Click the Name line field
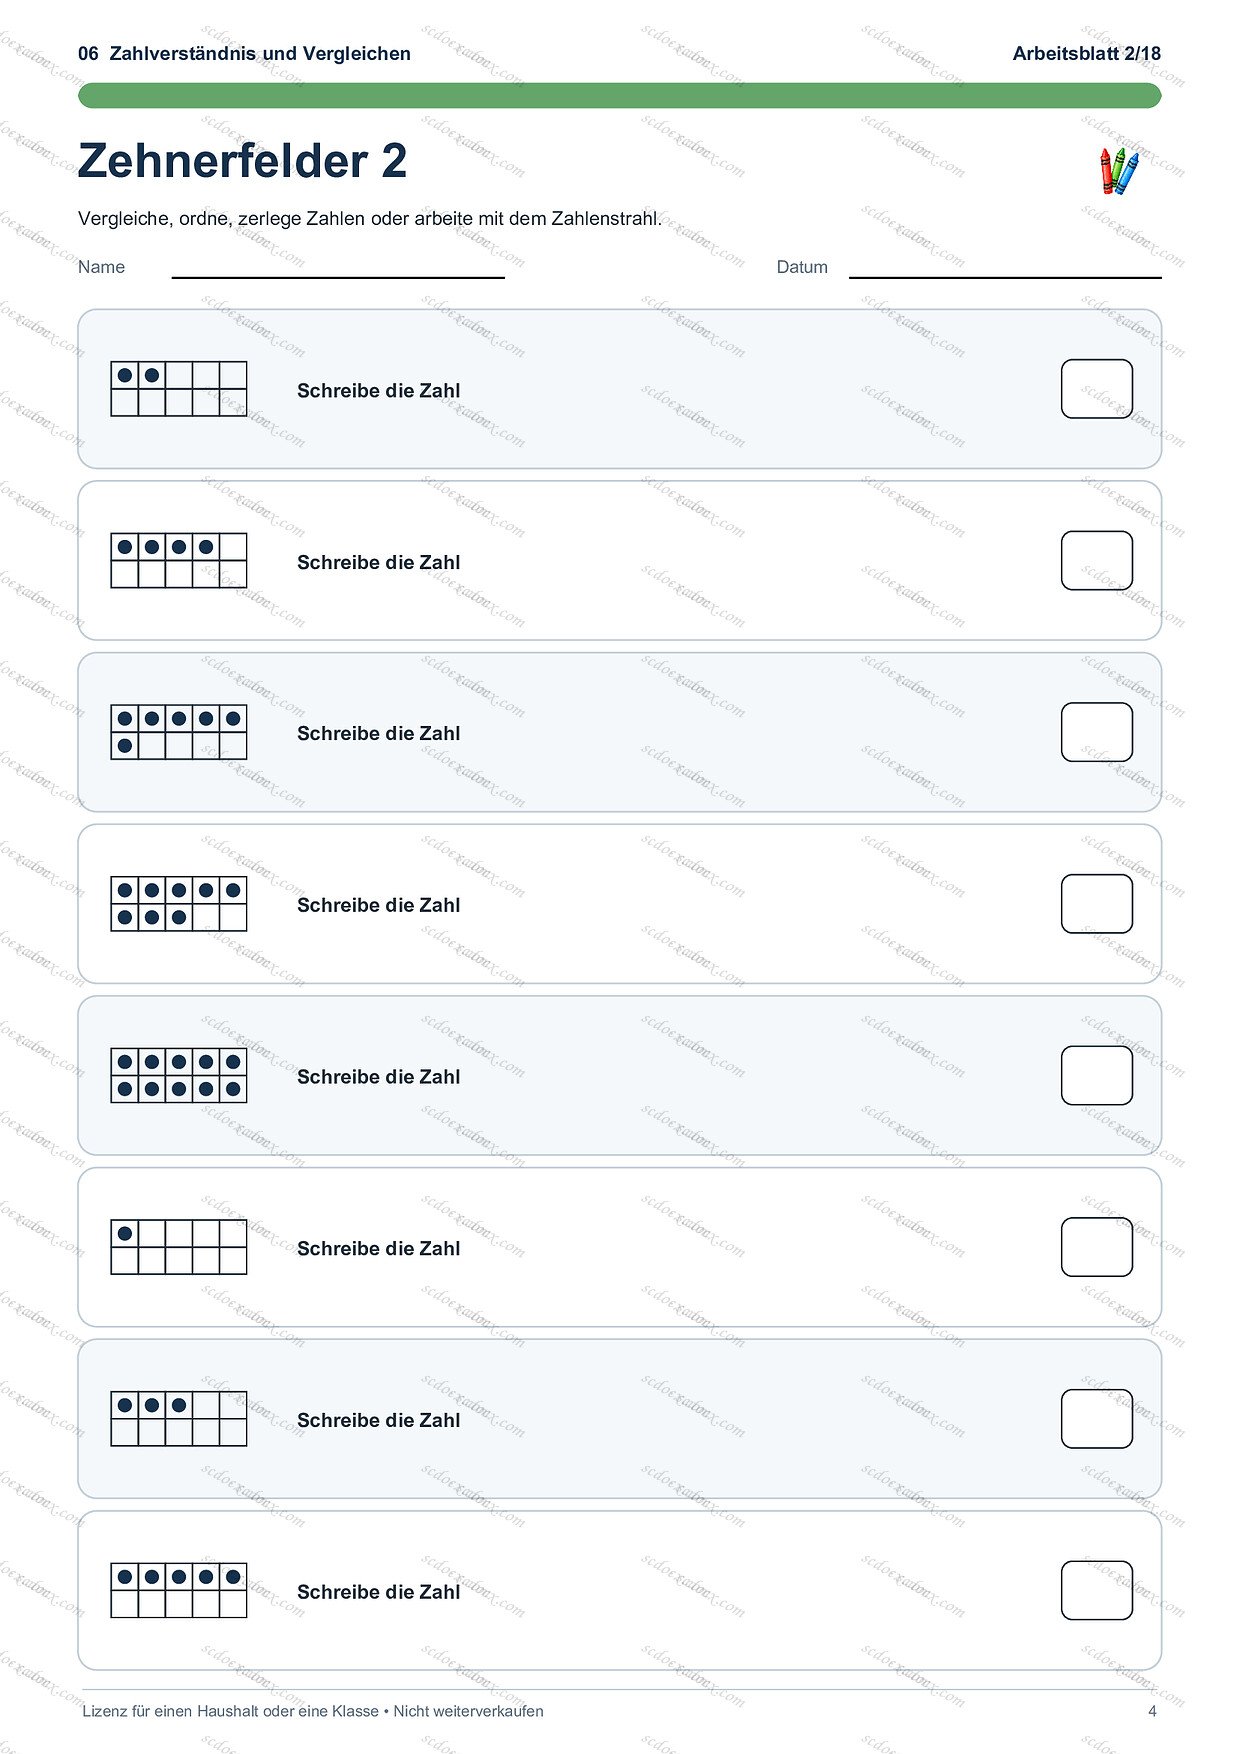 pos(338,268)
